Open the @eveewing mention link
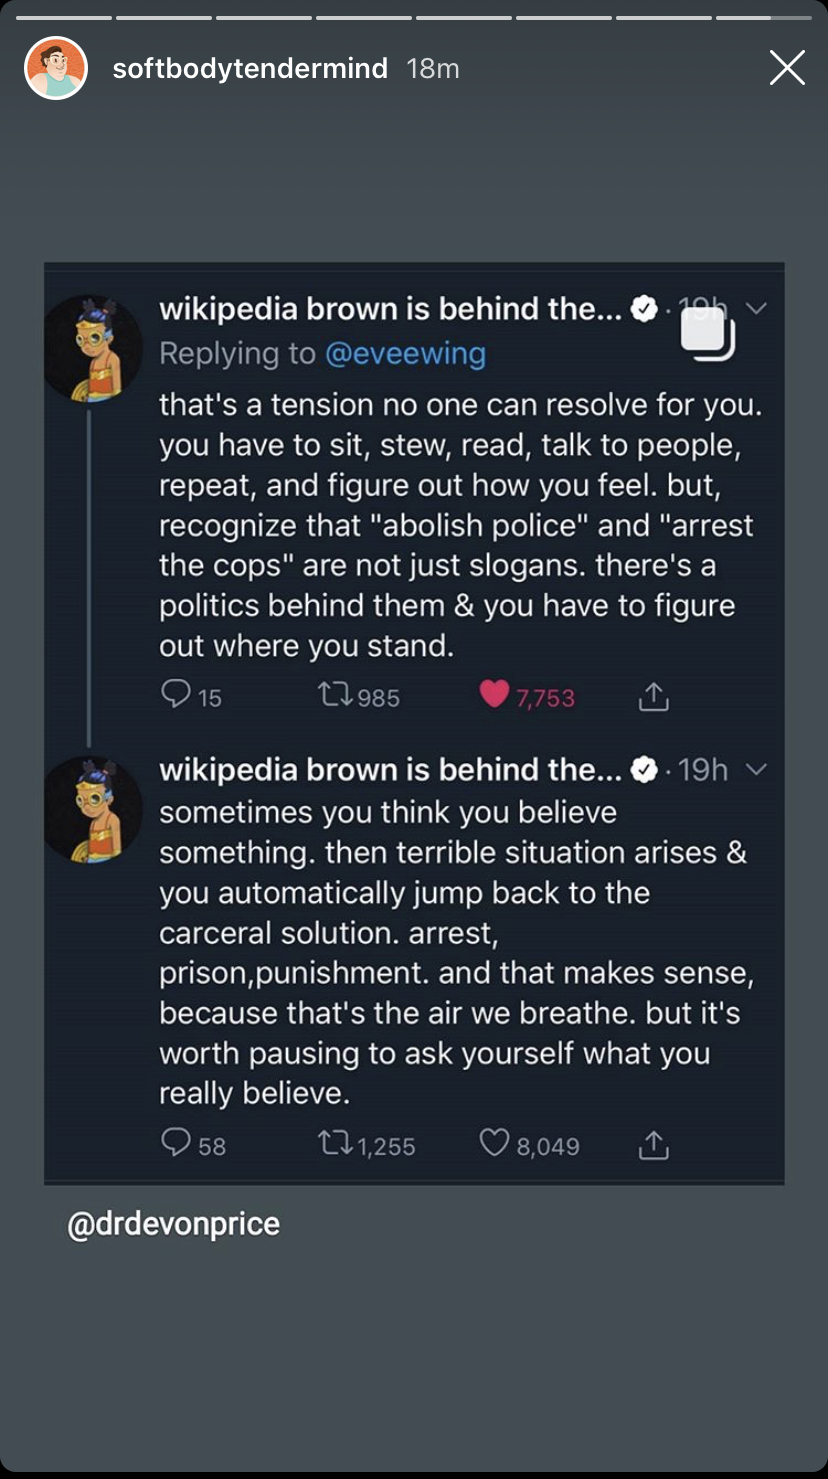 [x=405, y=353]
